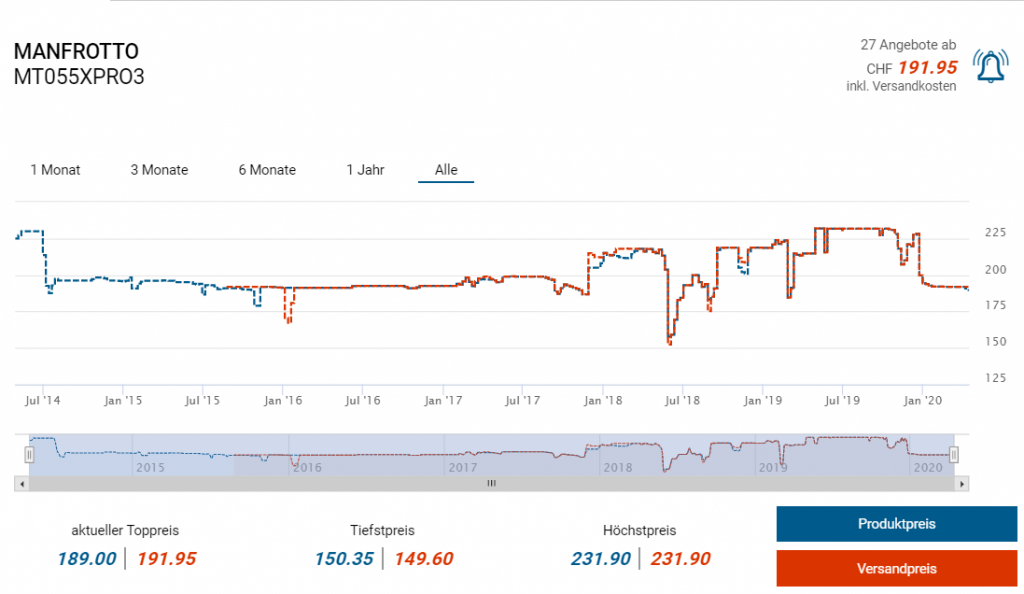Image resolution: width=1024 pixels, height=594 pixels.
Task: Click the scrollbar left arrow
Action: point(21,483)
